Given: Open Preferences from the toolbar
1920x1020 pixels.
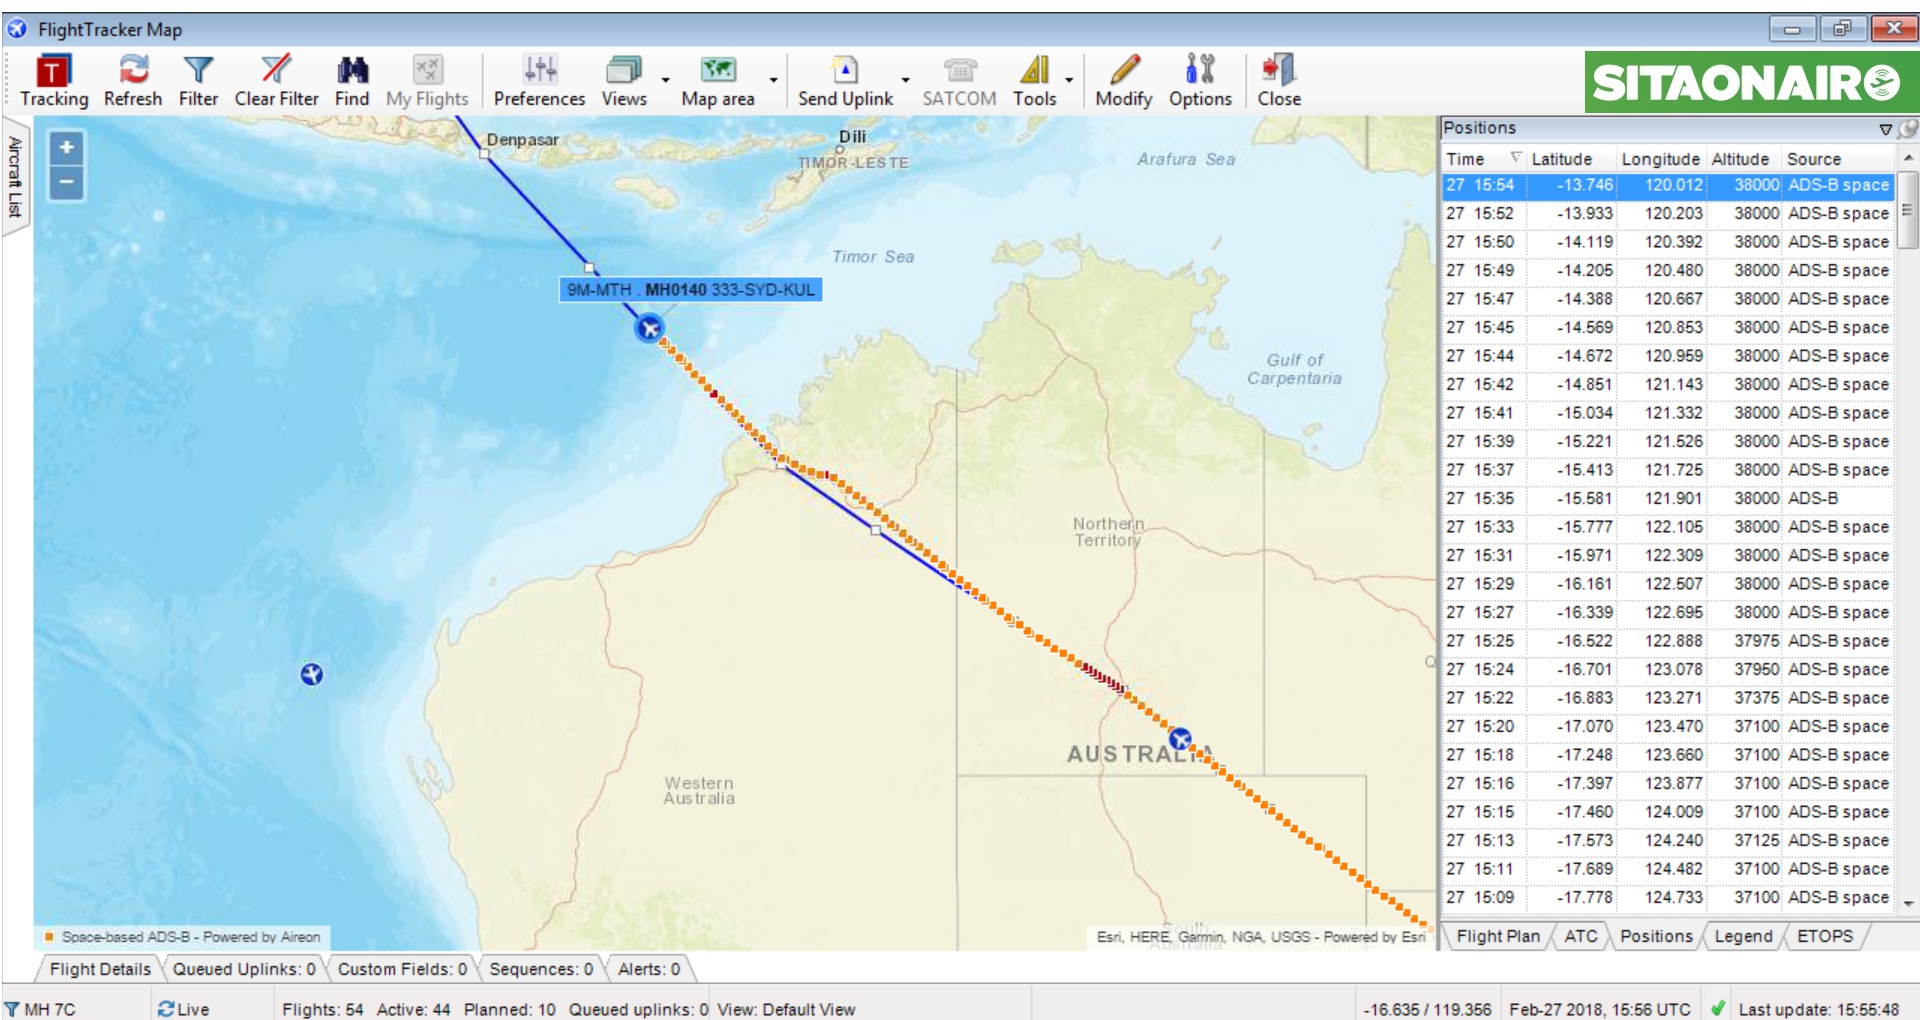Looking at the screenshot, I should [539, 80].
